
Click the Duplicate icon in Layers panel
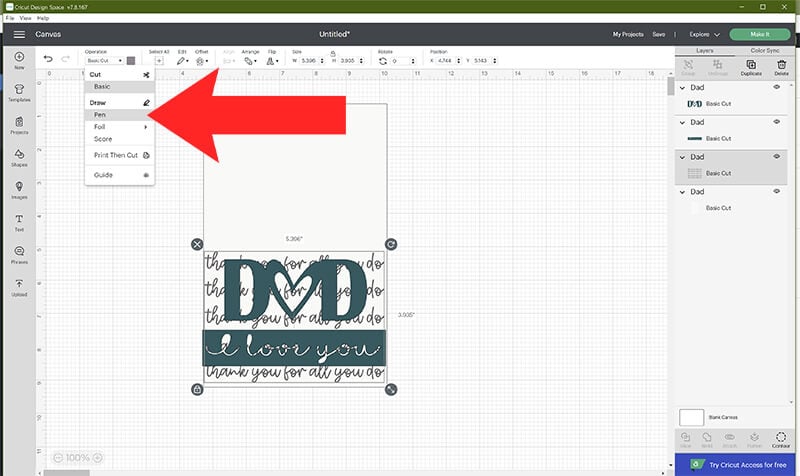click(751, 67)
